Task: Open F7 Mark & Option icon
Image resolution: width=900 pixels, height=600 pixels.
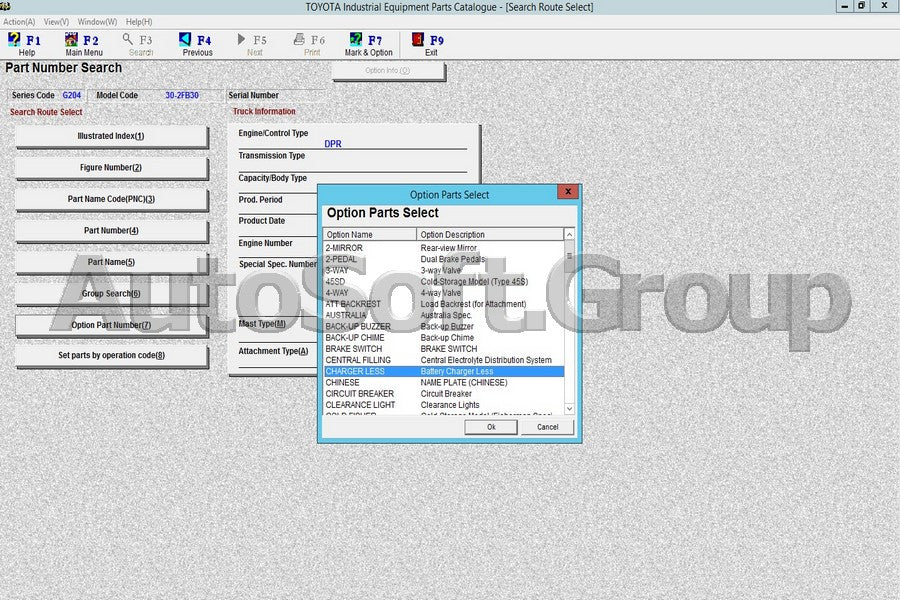Action: pos(368,44)
